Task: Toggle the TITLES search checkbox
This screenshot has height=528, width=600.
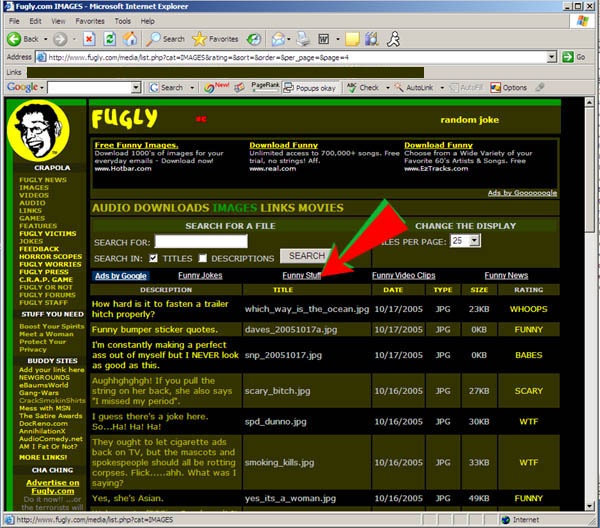Action: tap(153, 258)
